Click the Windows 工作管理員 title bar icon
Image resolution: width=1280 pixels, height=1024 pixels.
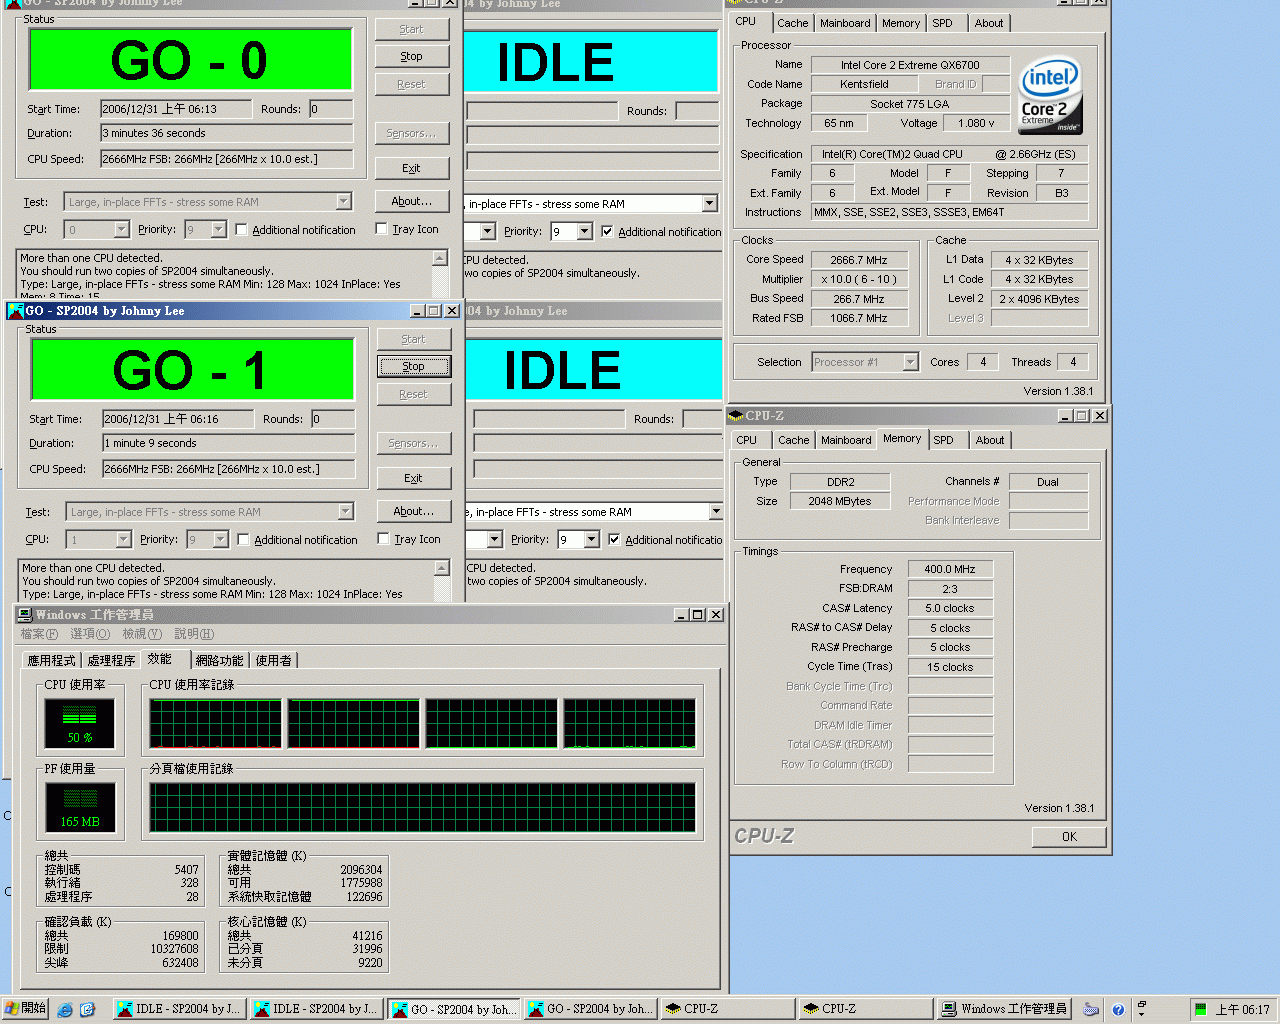(26, 615)
